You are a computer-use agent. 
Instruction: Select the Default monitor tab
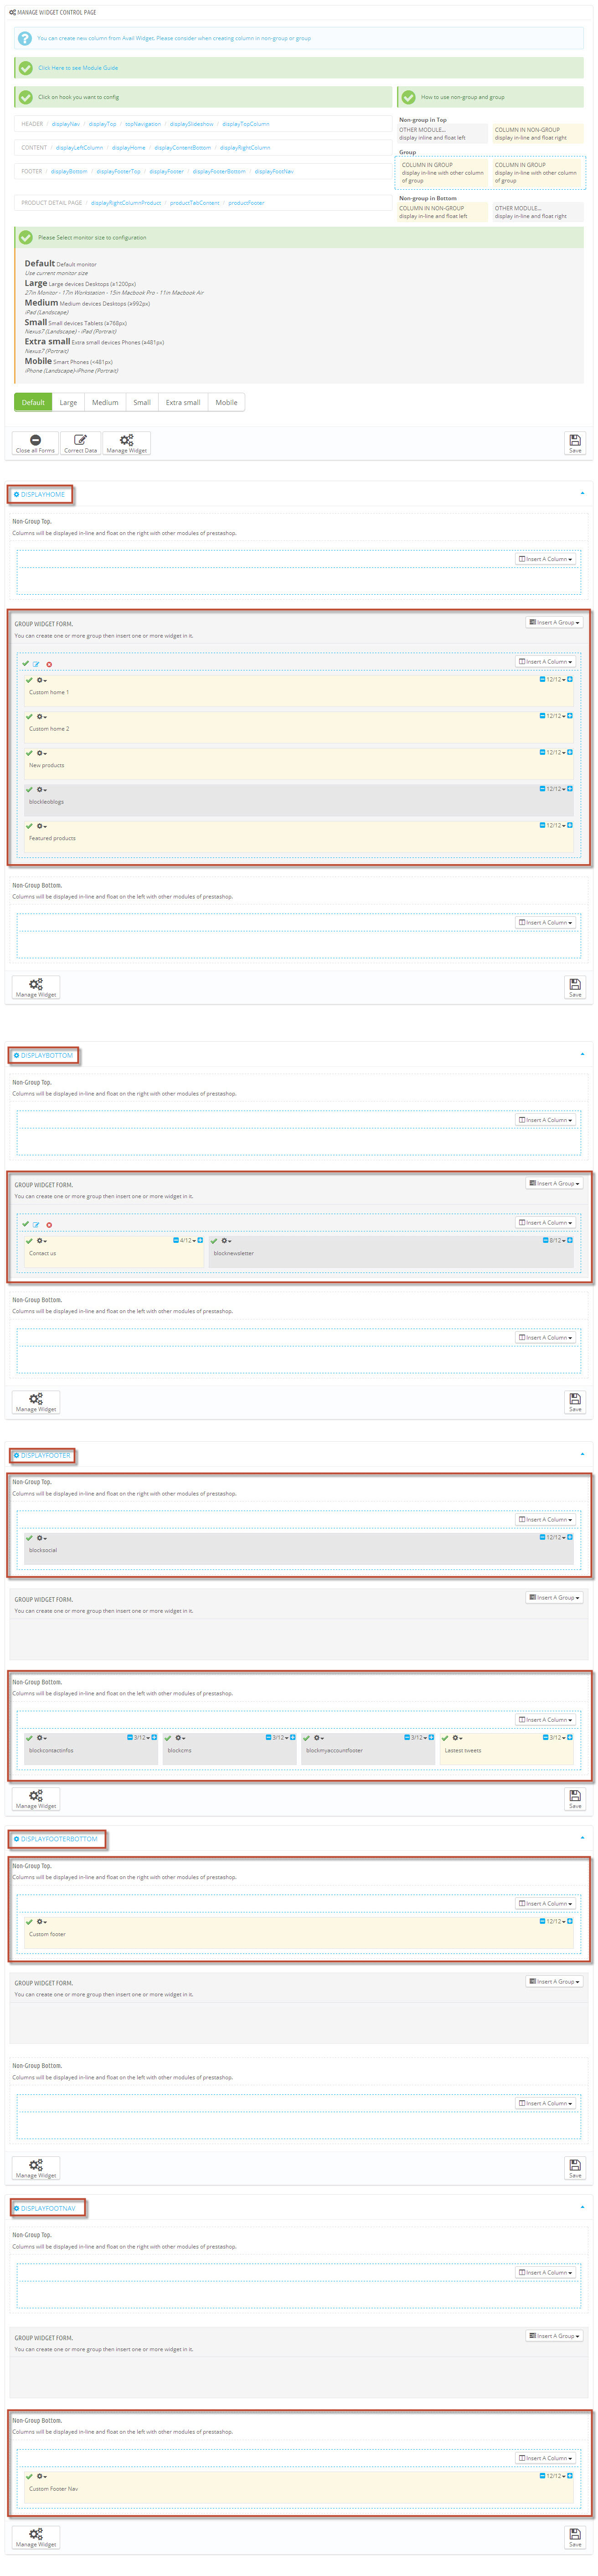click(x=33, y=402)
